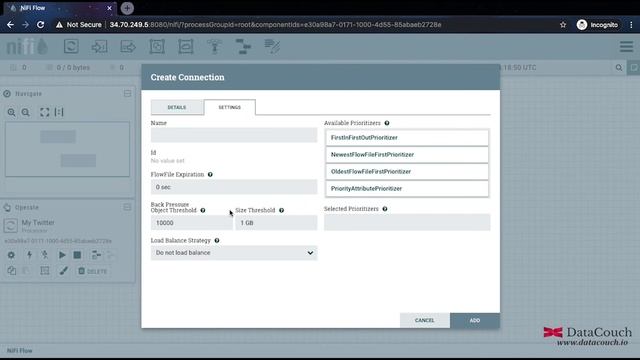The height and width of the screenshot is (360, 640).
Task: Add the connection
Action: tap(475, 320)
